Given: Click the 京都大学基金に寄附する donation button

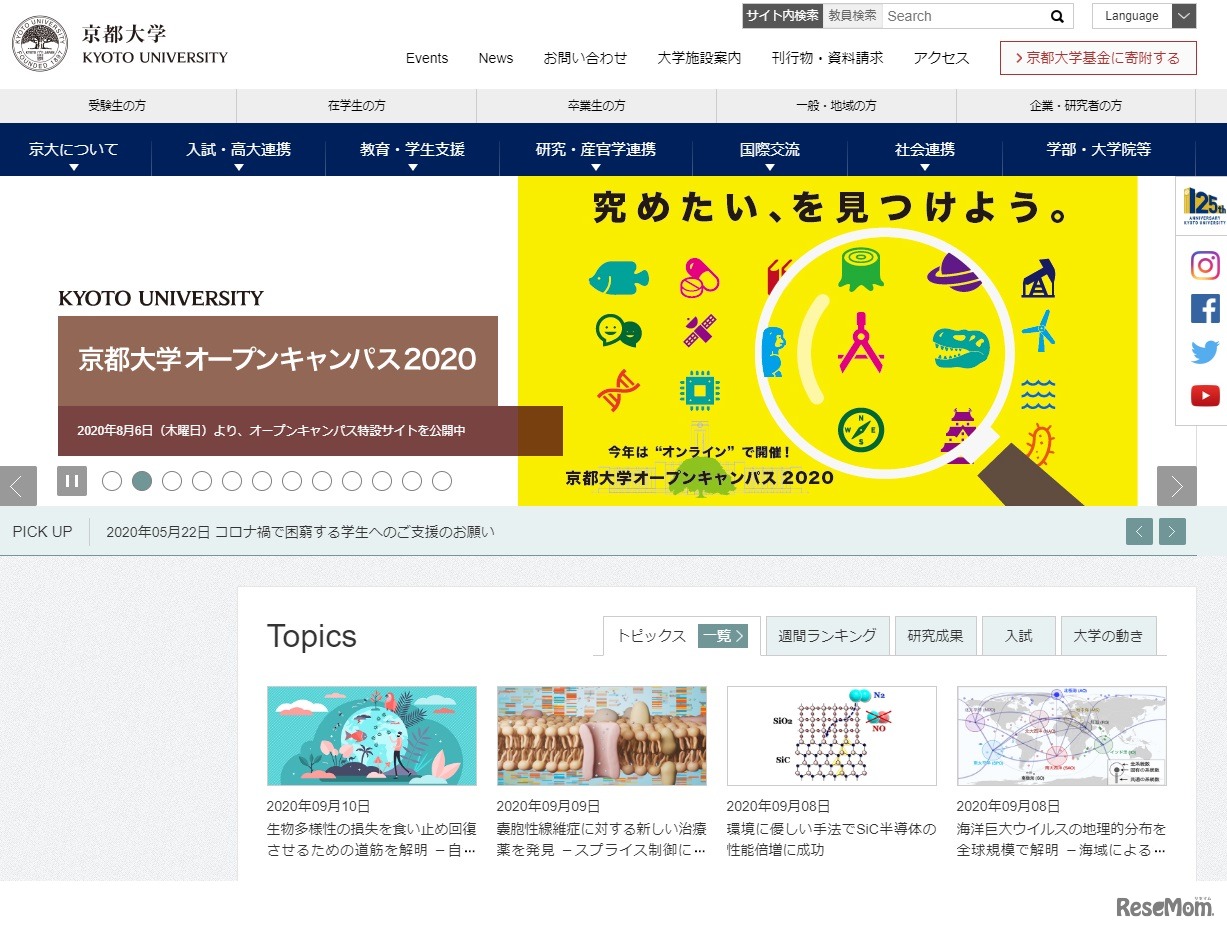Looking at the screenshot, I should tap(1097, 58).
